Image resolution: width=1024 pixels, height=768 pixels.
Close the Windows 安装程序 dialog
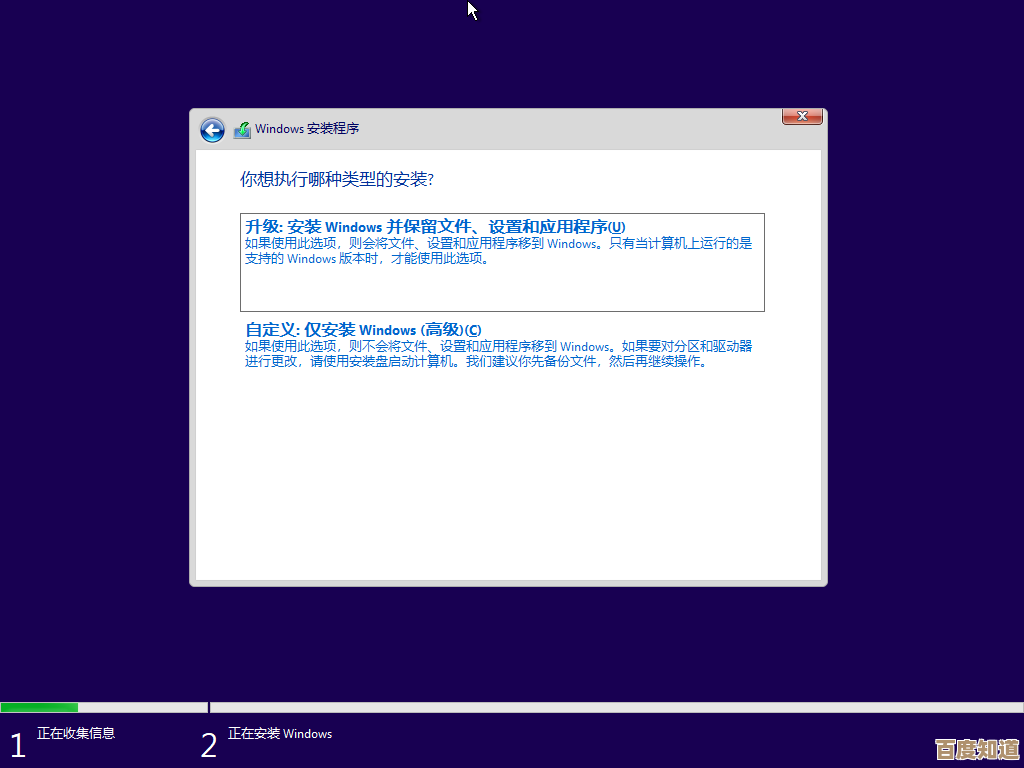point(801,117)
